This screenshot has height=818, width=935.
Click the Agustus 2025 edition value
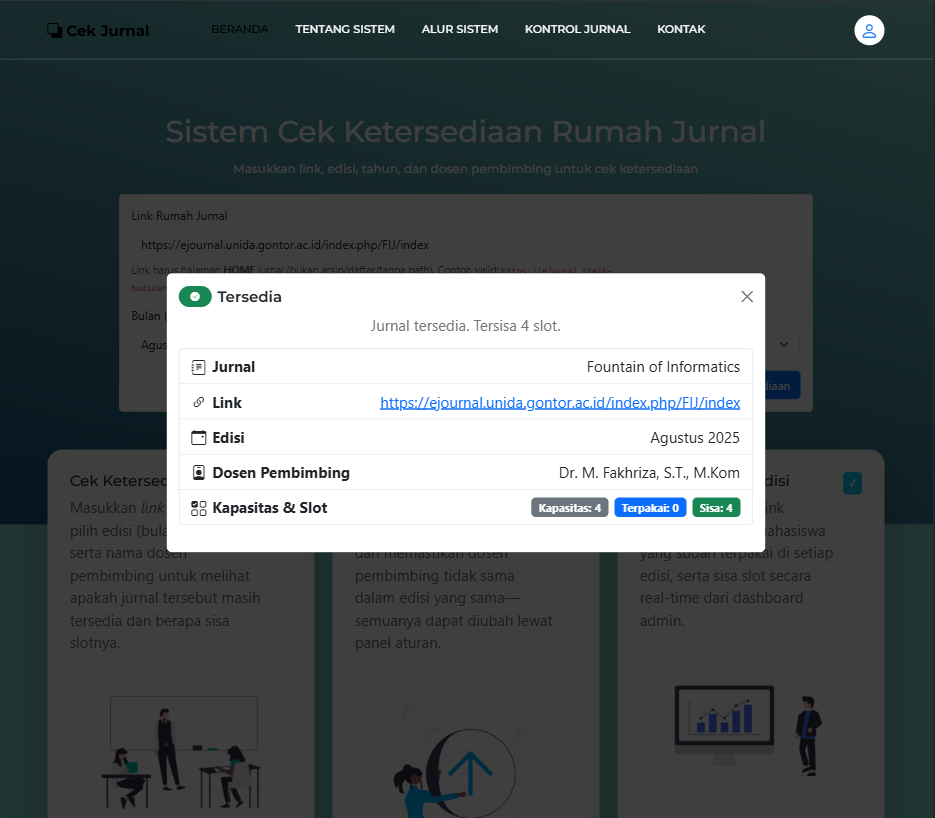695,438
